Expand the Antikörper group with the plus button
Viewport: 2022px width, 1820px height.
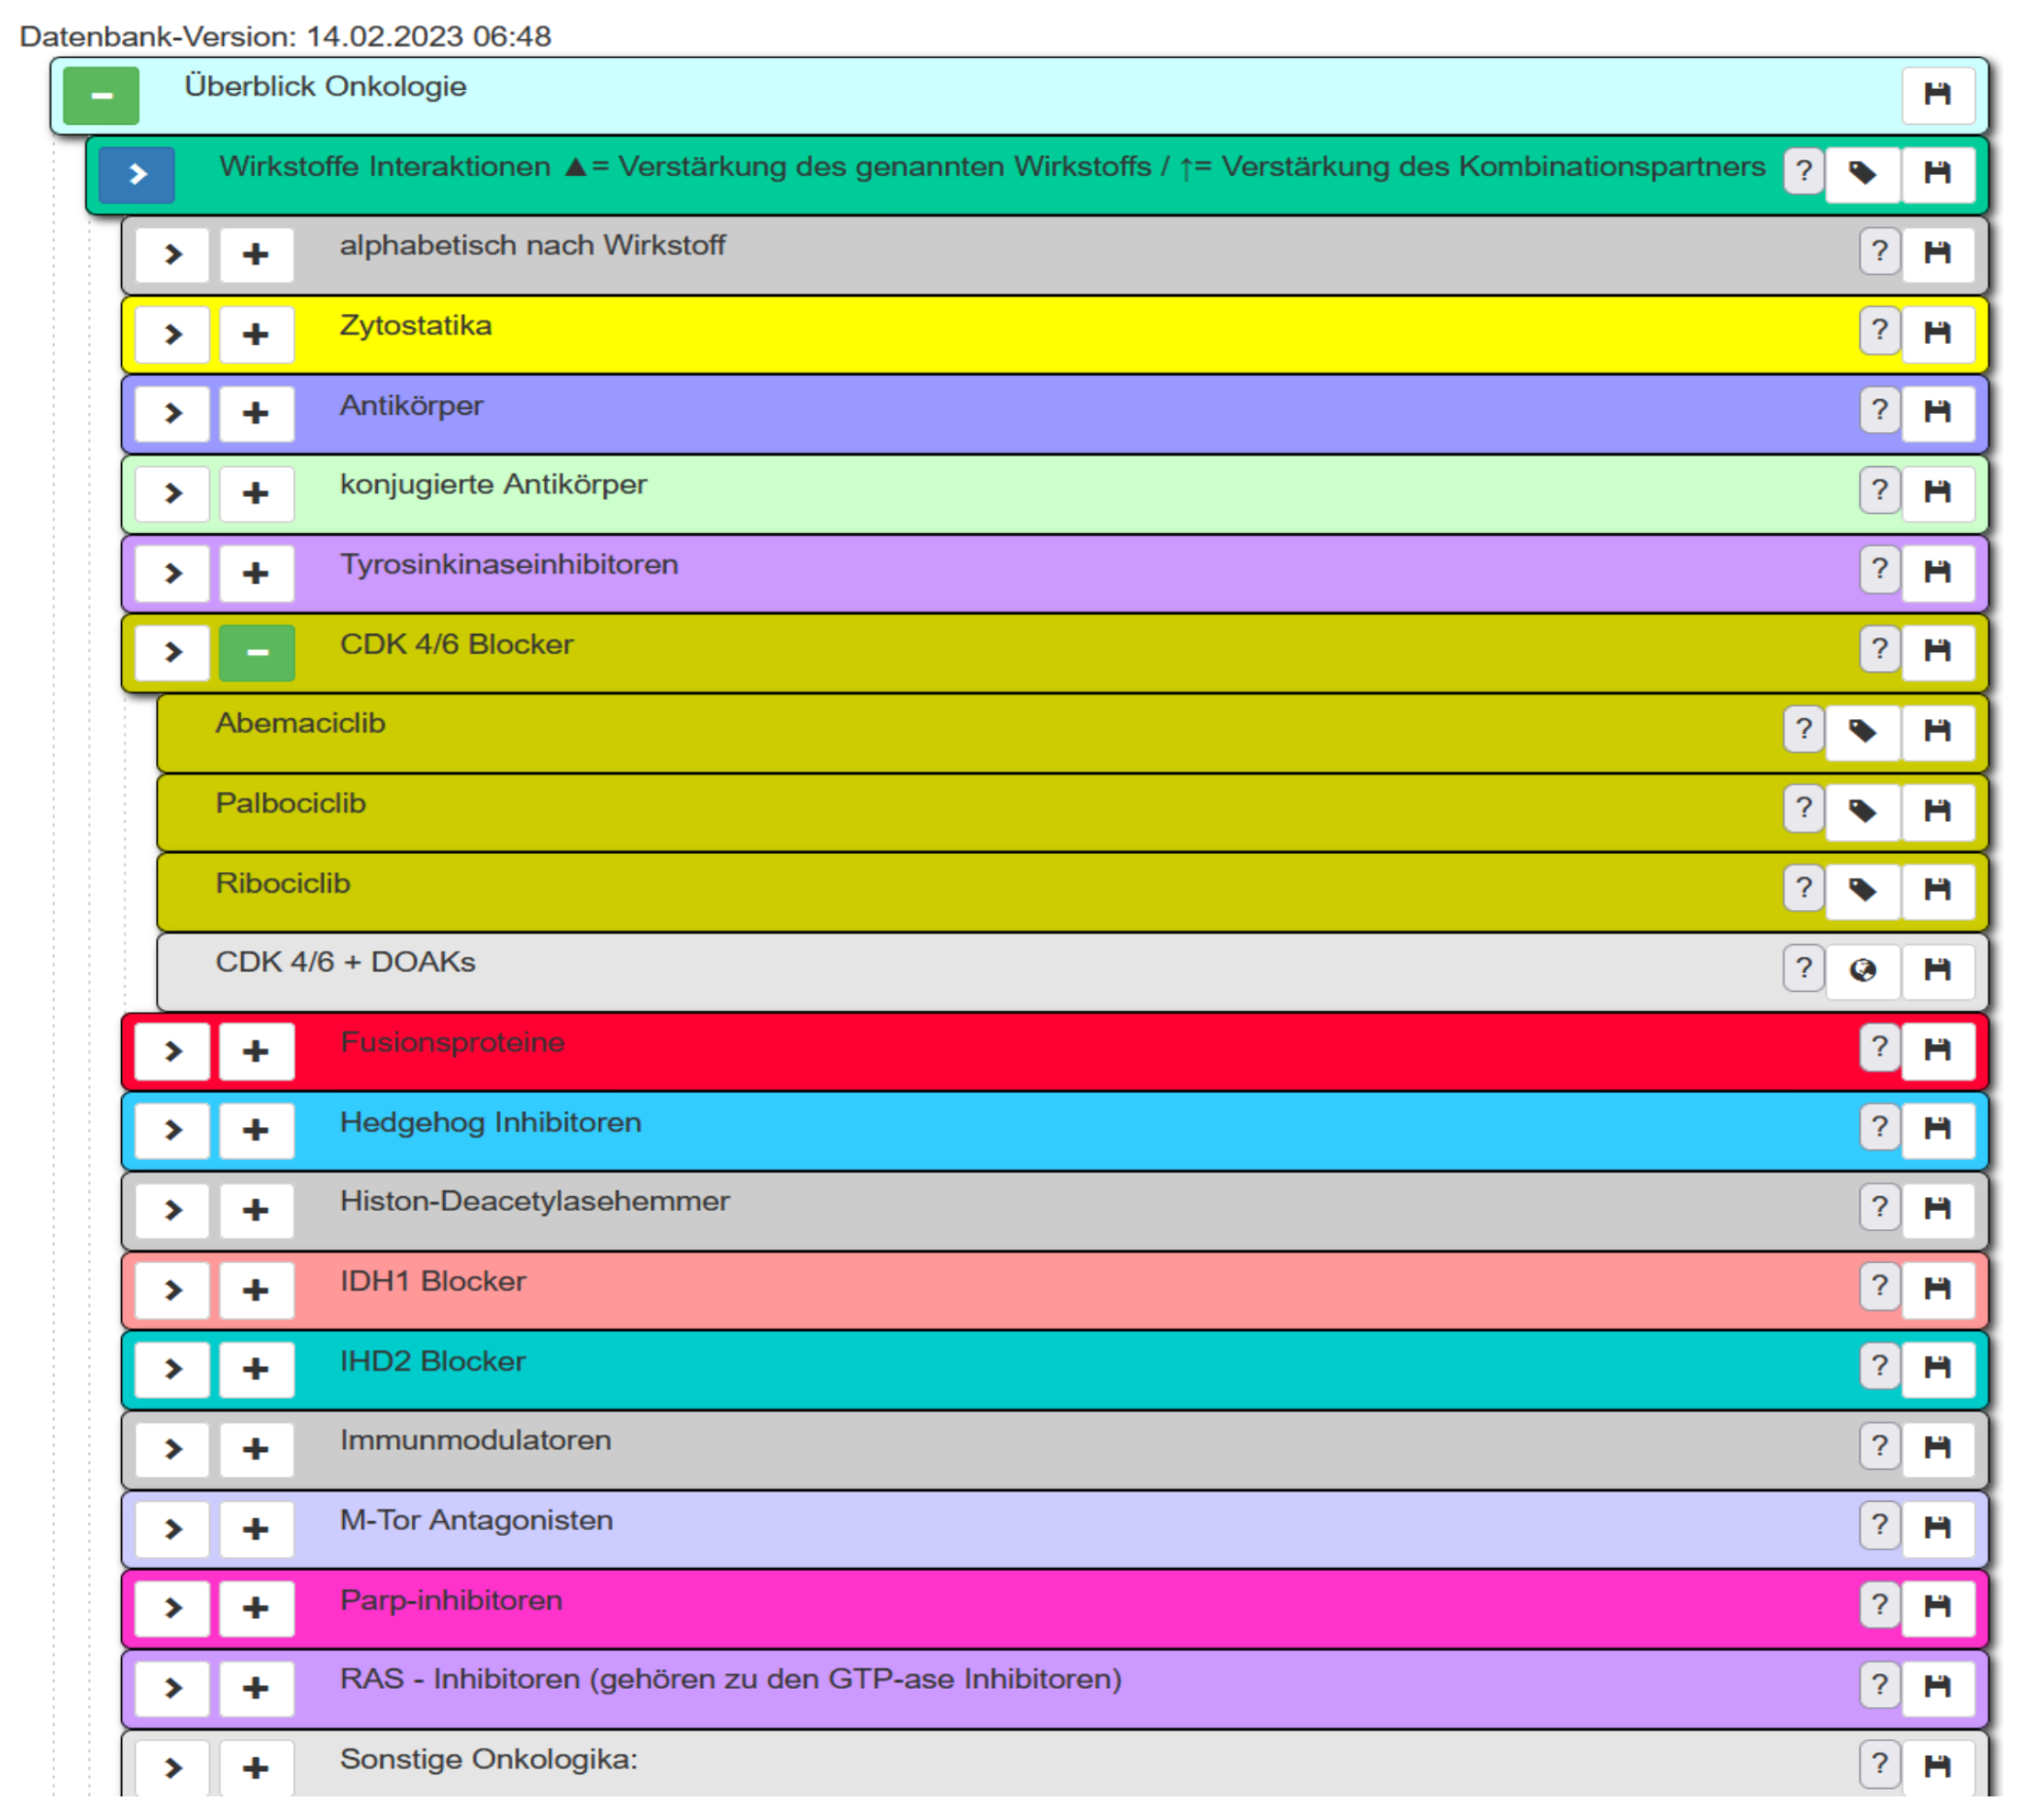[x=256, y=413]
